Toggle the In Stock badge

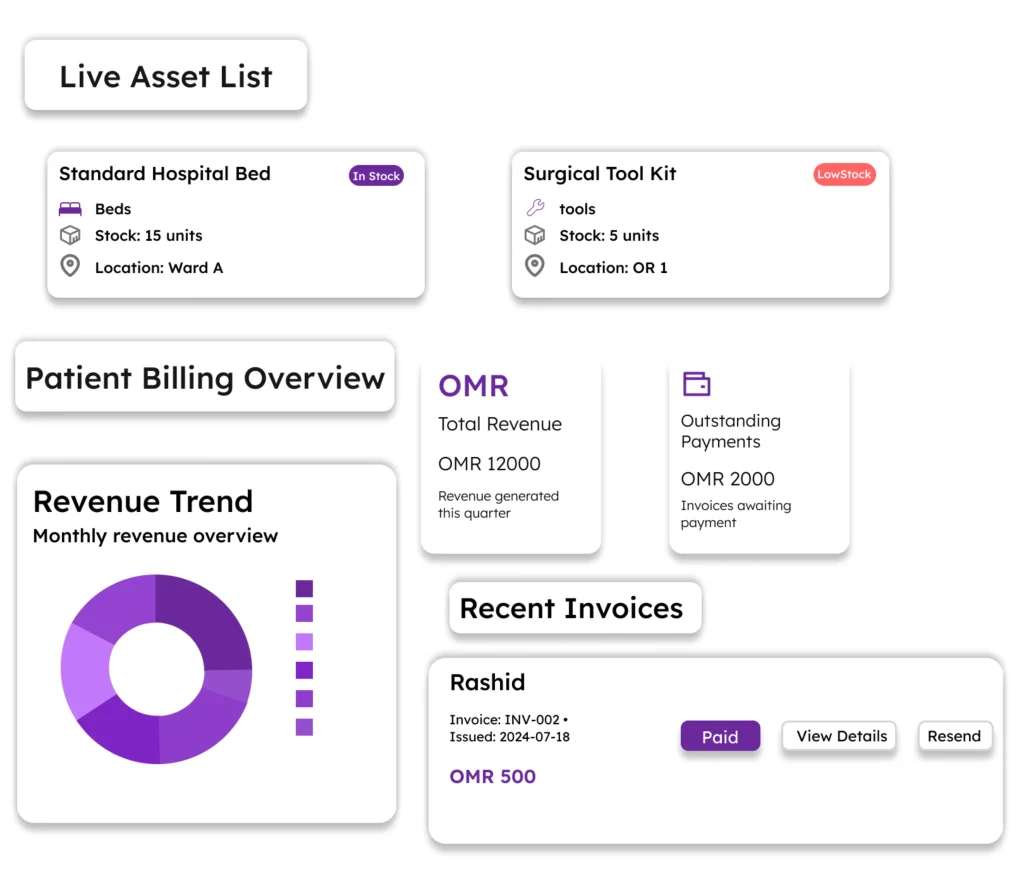(x=376, y=175)
